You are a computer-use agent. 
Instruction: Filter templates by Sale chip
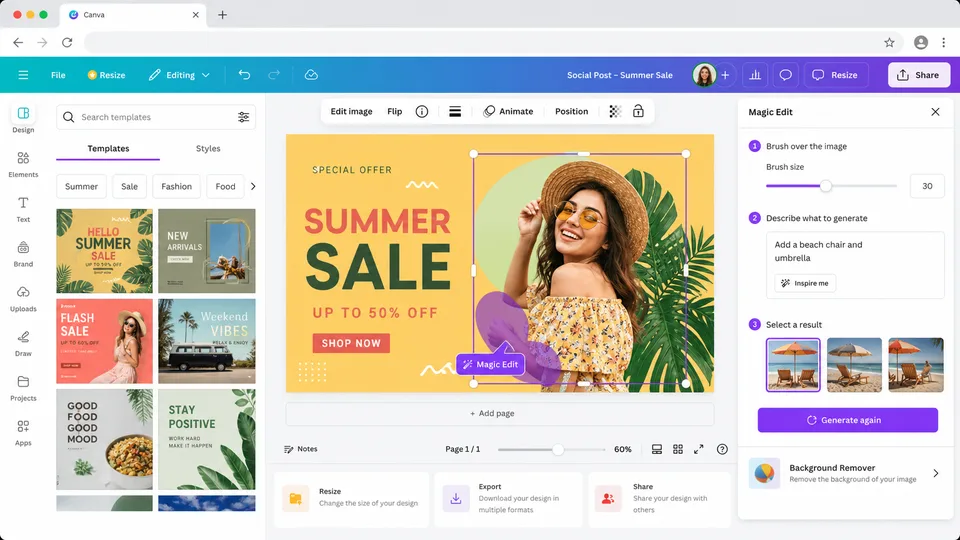click(129, 186)
